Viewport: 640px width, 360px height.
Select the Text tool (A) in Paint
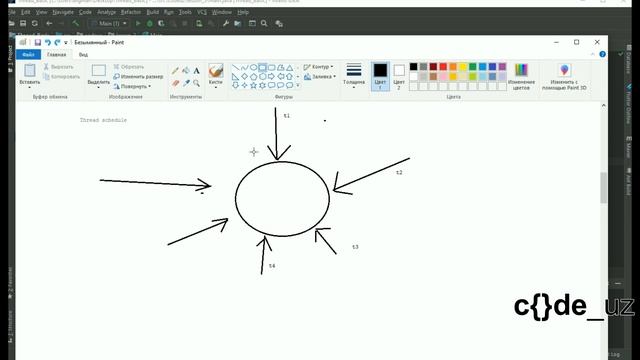click(x=196, y=71)
